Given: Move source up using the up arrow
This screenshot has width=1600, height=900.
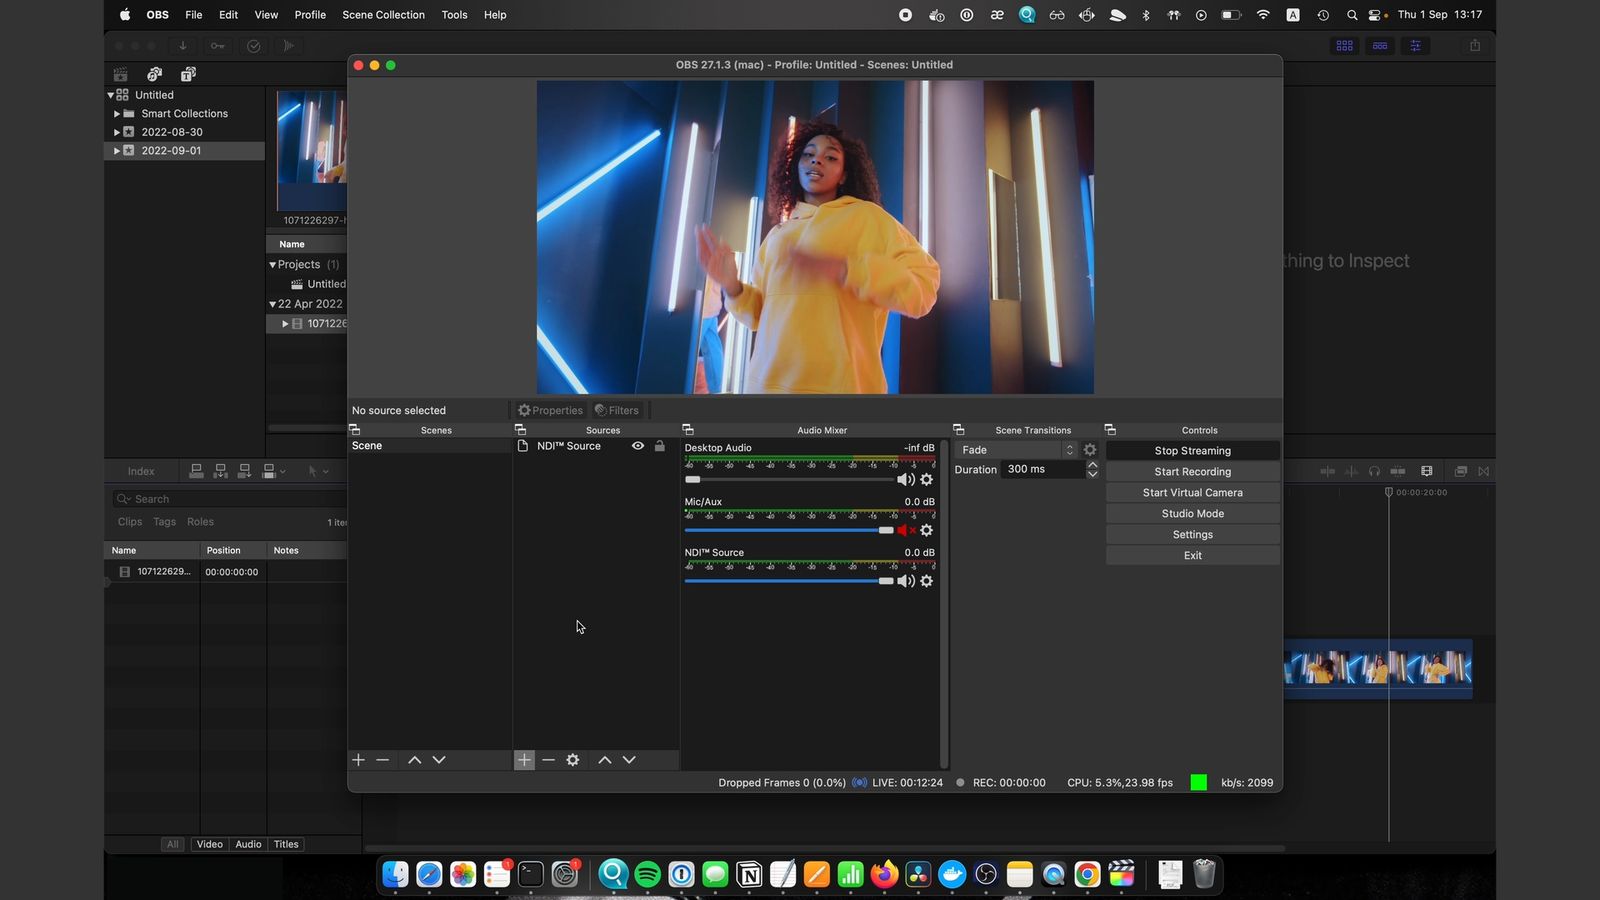Looking at the screenshot, I should [604, 759].
